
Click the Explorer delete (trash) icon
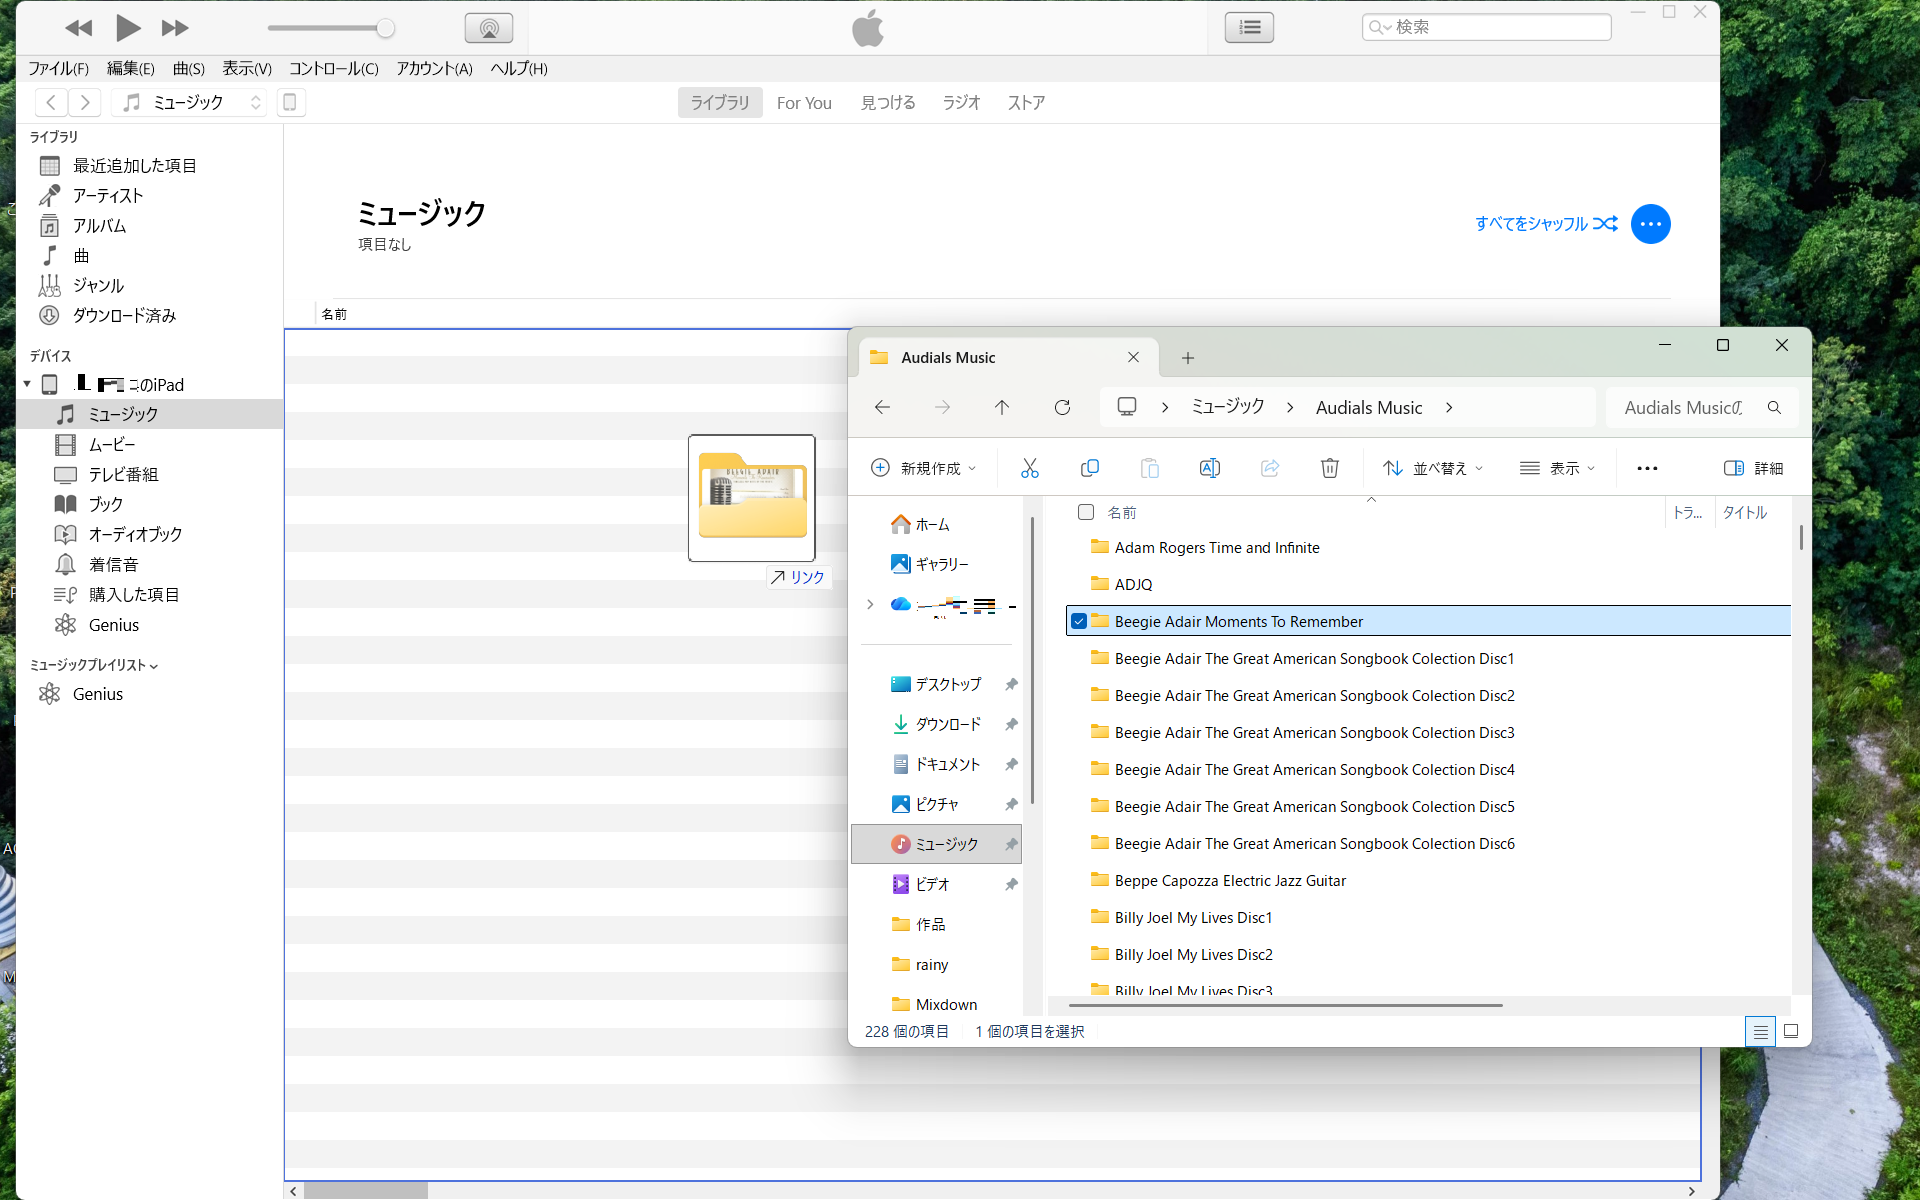[x=1329, y=468]
